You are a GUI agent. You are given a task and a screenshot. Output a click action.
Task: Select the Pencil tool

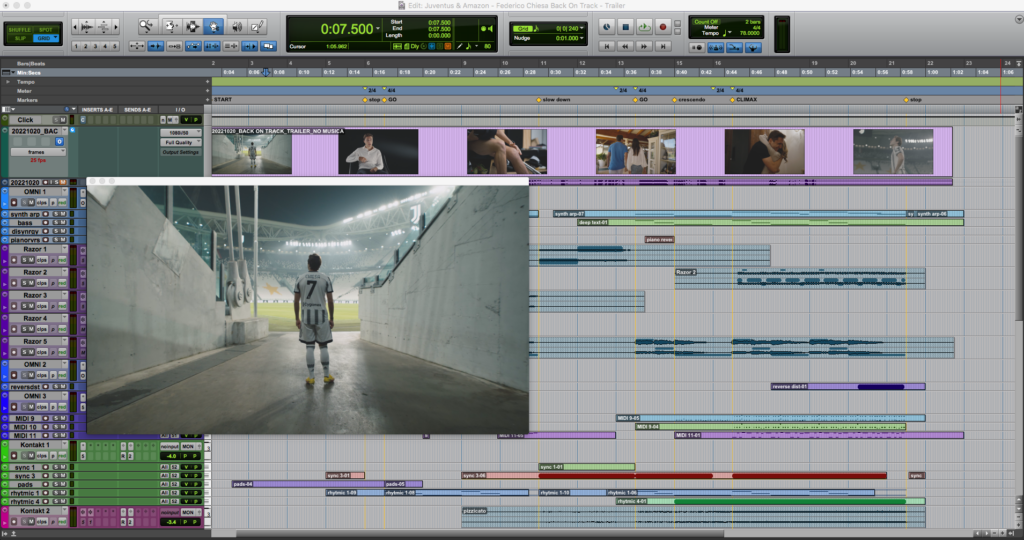[257, 26]
